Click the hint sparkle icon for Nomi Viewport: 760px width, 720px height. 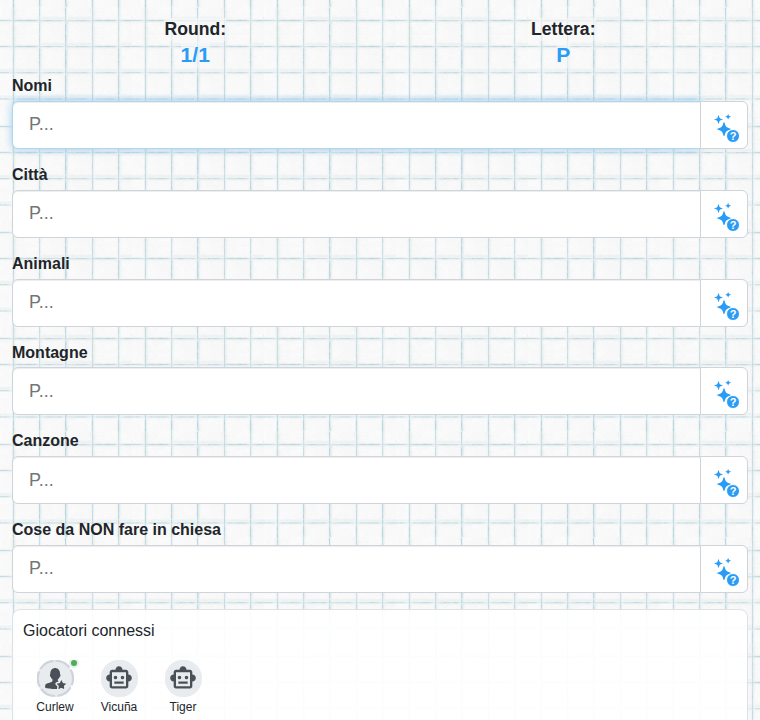coord(724,126)
